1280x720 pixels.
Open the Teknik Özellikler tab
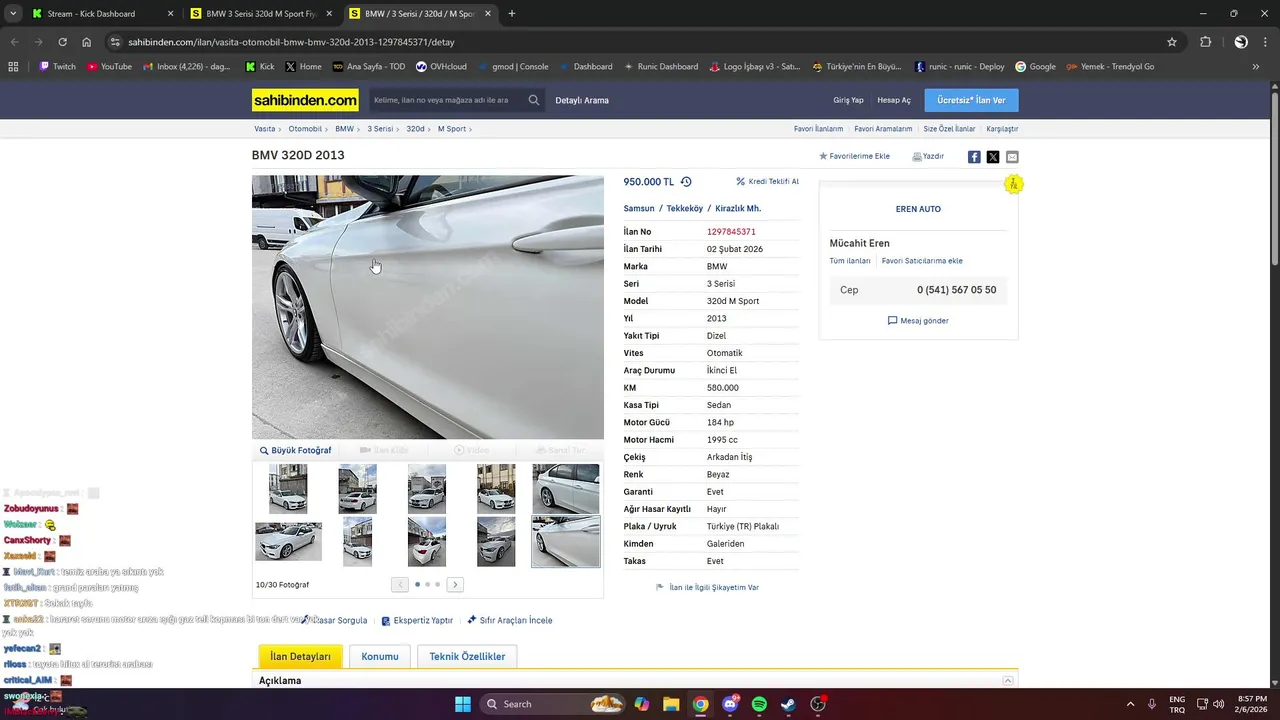pyautogui.click(x=467, y=656)
